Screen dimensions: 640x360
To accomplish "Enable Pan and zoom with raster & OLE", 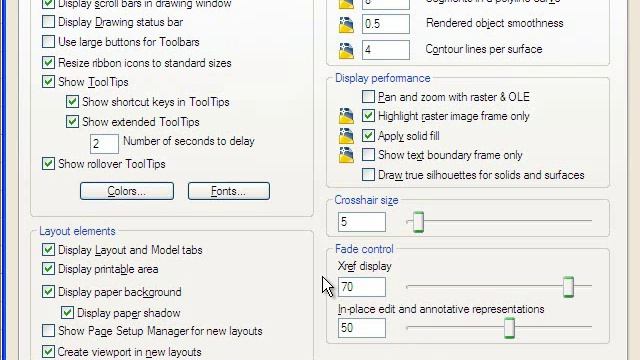I will (x=368, y=97).
